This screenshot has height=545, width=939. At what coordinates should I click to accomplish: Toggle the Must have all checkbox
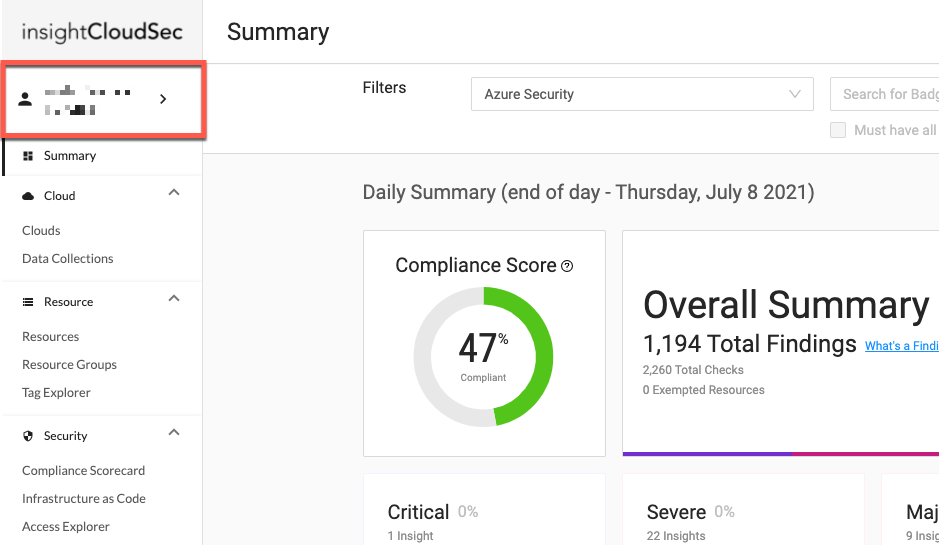(x=838, y=130)
